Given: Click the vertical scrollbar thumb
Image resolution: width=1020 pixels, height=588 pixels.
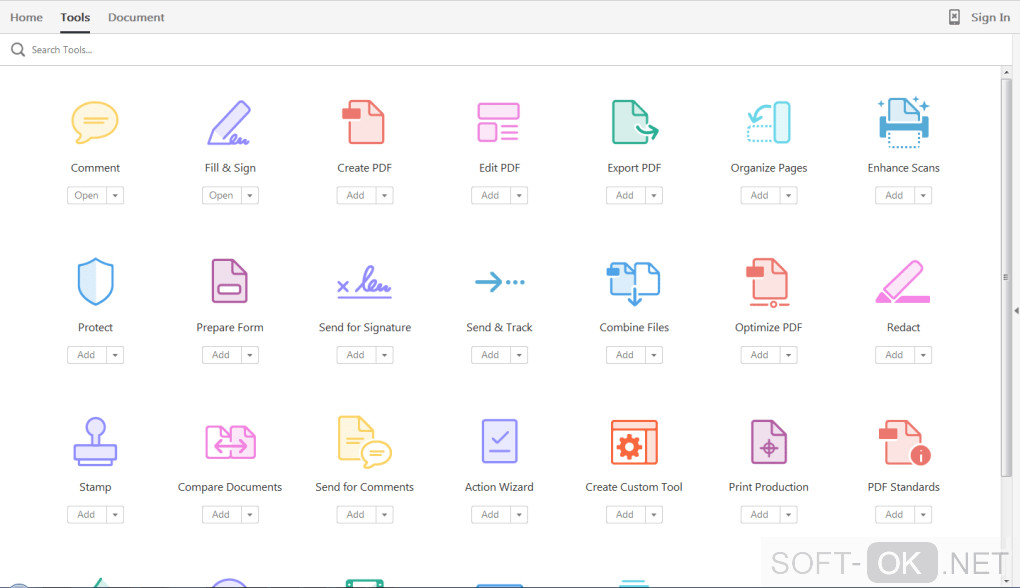Looking at the screenshot, I should (x=1006, y=277).
